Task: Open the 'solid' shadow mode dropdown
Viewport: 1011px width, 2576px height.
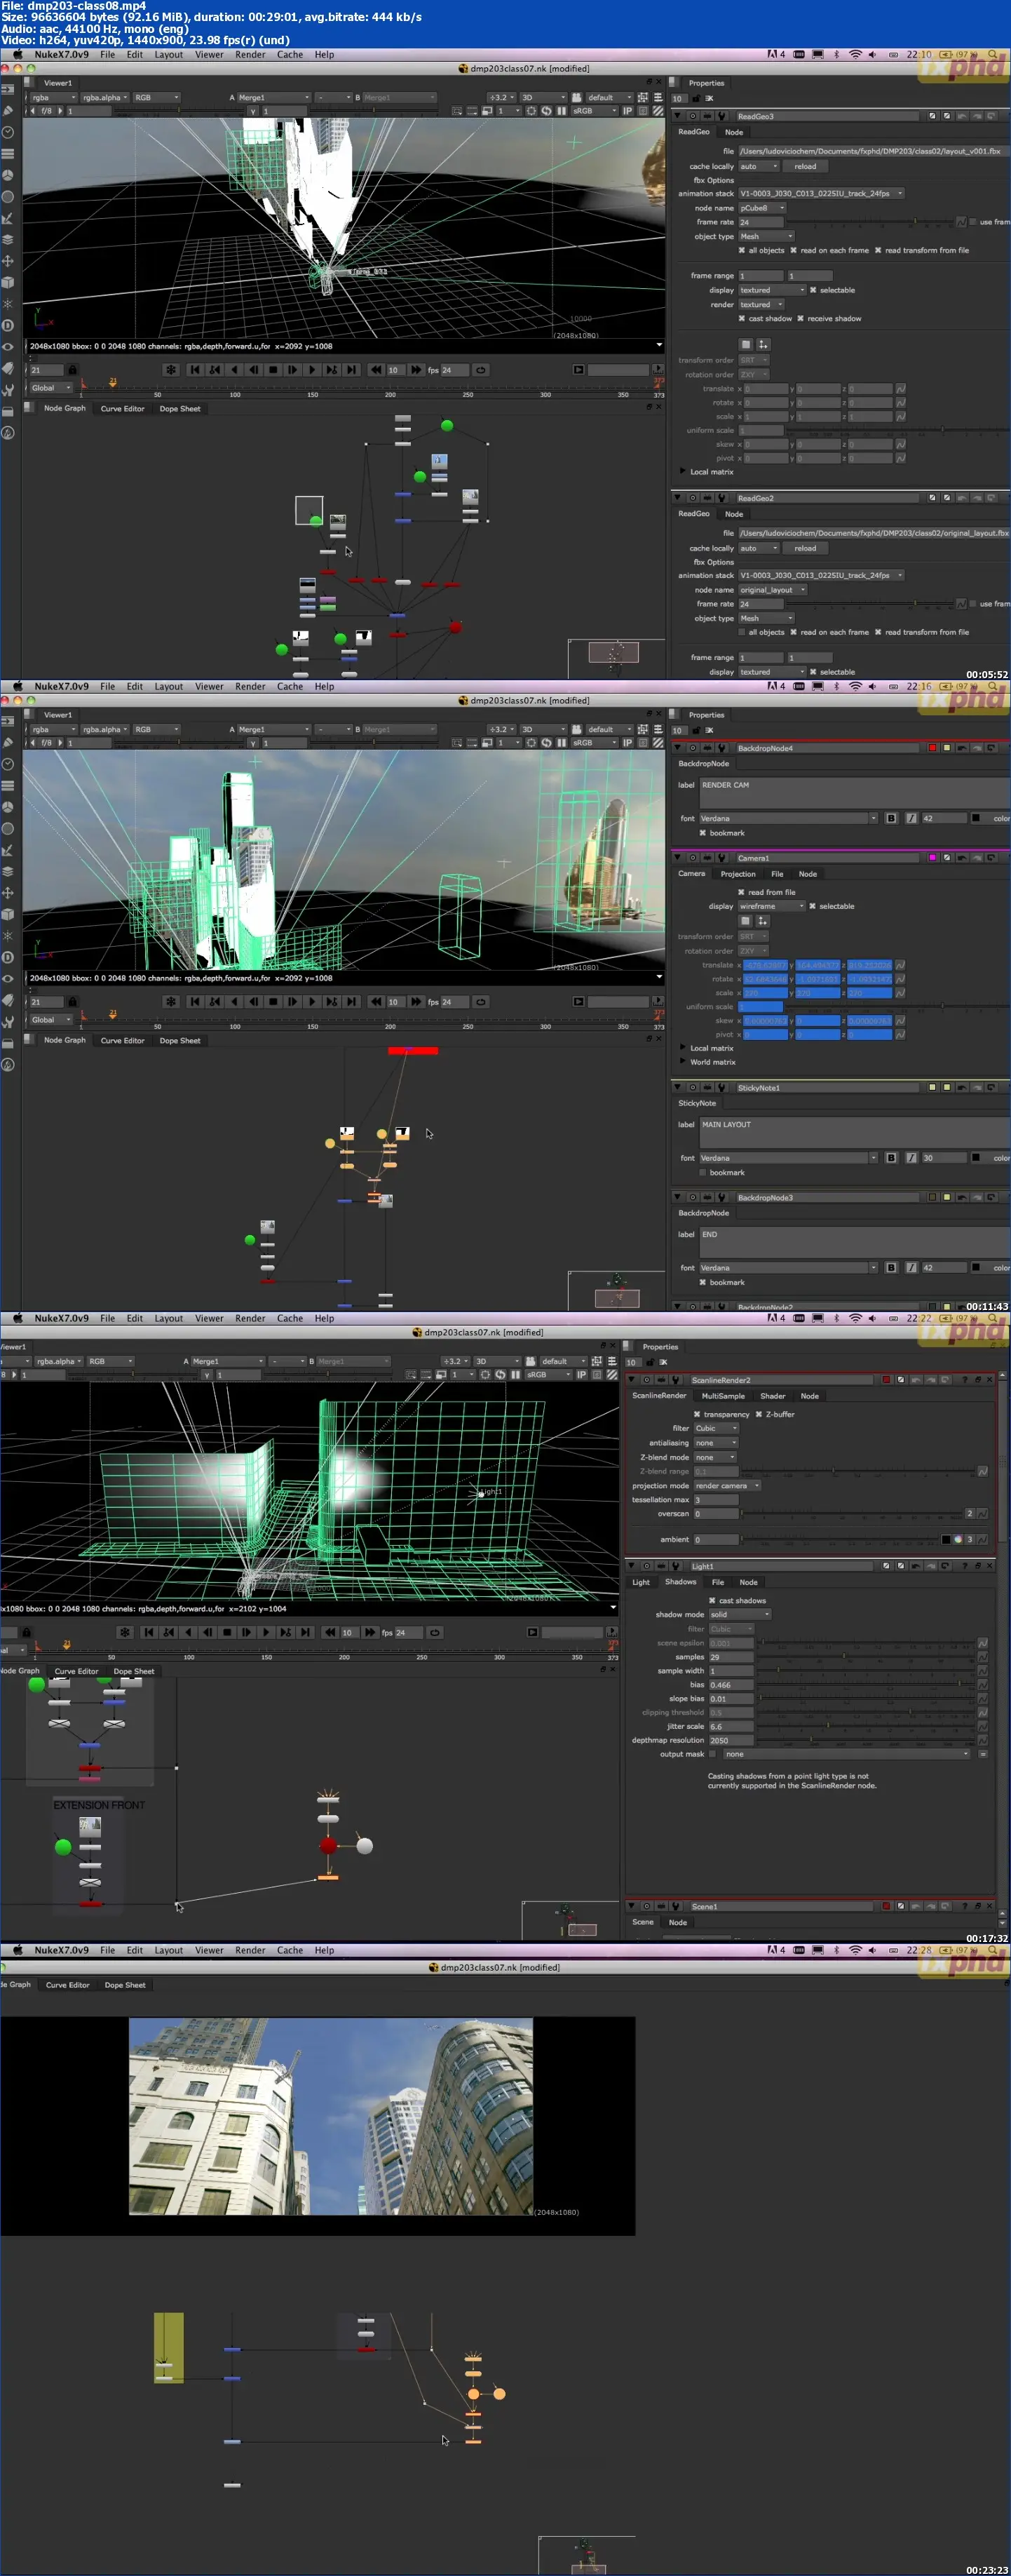Action: [x=740, y=1615]
